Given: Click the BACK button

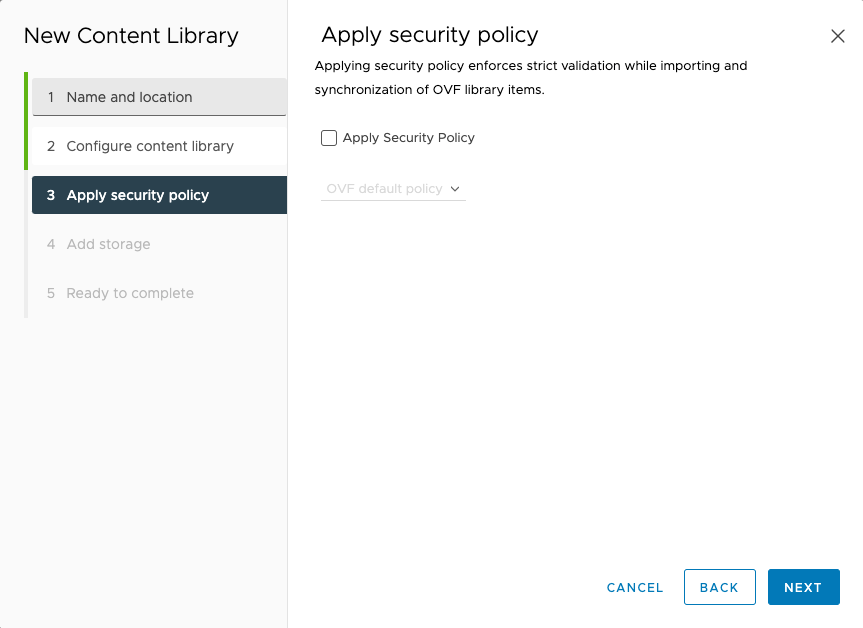Looking at the screenshot, I should click(719, 587).
